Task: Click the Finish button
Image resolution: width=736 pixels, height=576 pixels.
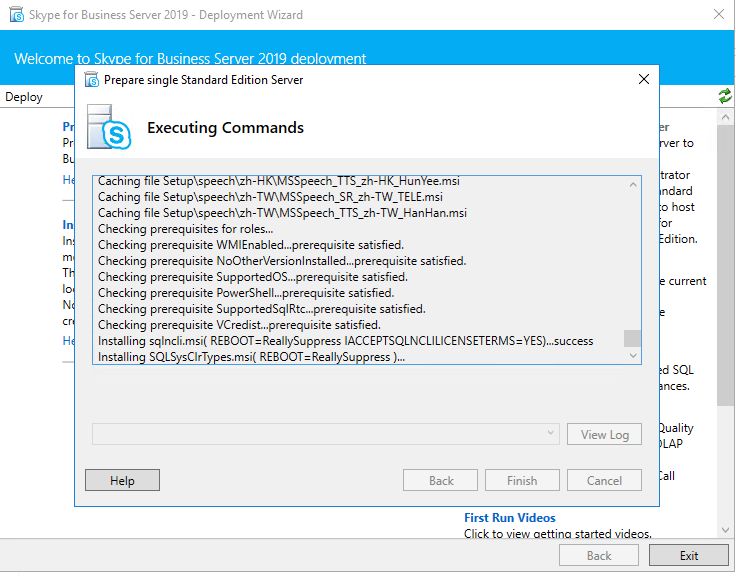Action: (522, 480)
